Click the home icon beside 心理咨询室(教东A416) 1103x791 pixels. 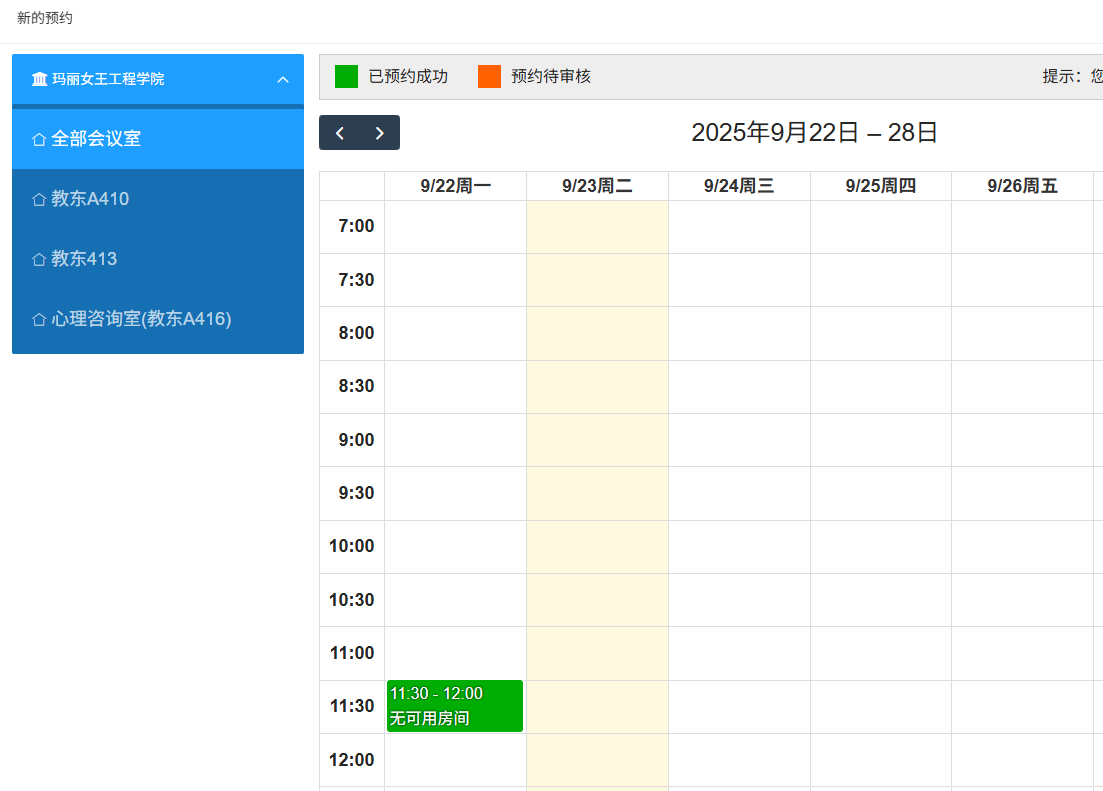[39, 319]
